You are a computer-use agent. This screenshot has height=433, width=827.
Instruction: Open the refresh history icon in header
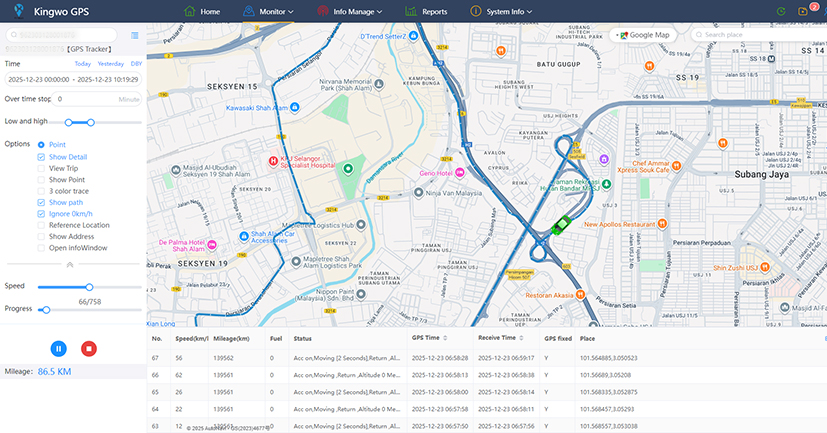(x=780, y=11)
